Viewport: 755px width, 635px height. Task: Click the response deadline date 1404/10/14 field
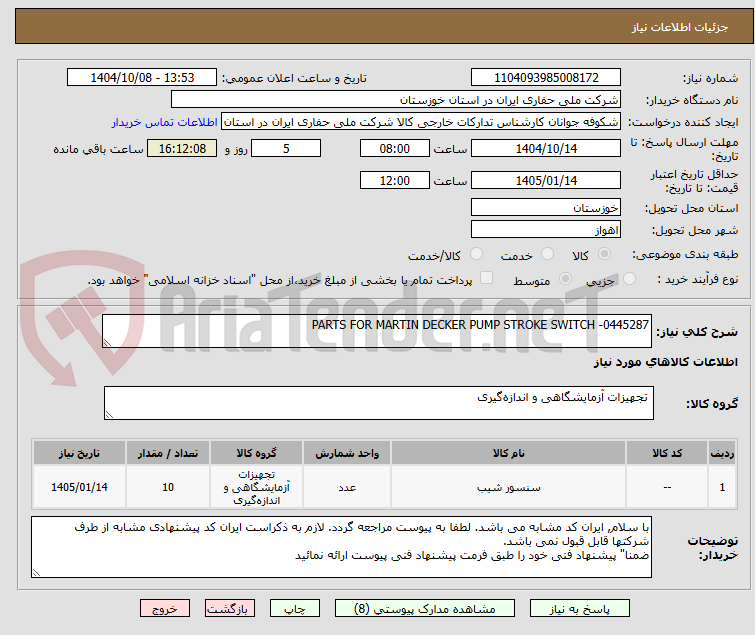pyautogui.click(x=546, y=148)
